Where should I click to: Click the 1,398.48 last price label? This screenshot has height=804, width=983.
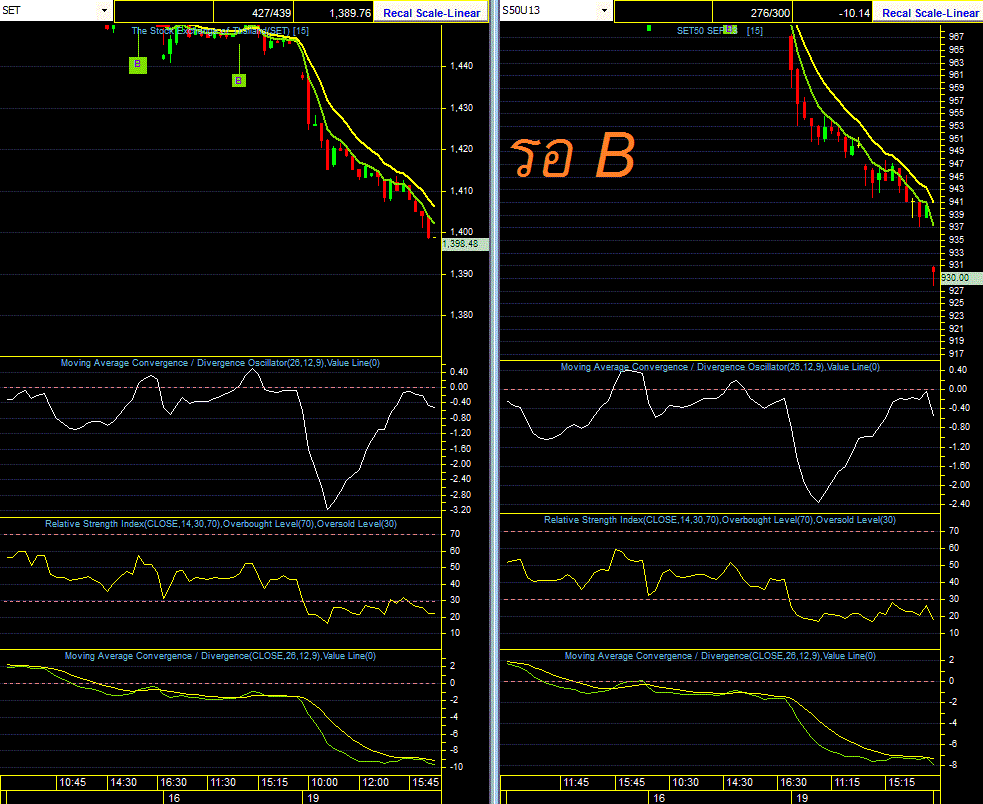coord(465,244)
